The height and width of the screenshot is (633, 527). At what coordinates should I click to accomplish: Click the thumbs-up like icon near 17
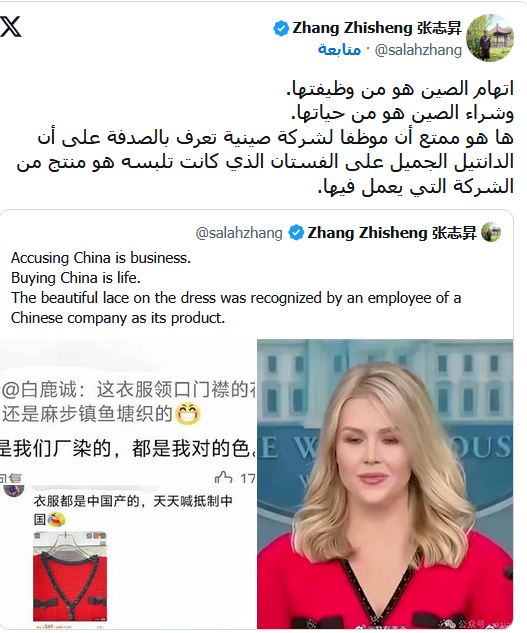click(224, 478)
